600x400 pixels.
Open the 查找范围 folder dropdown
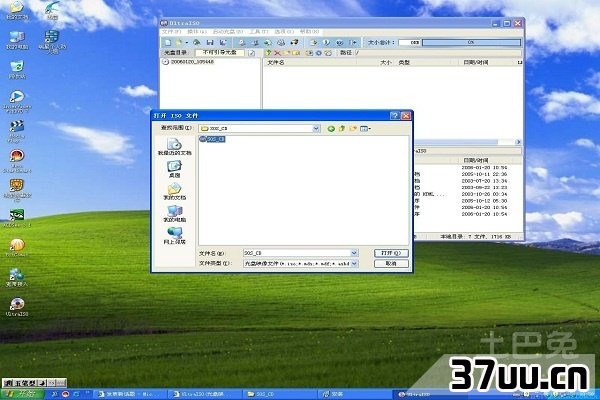[316, 129]
